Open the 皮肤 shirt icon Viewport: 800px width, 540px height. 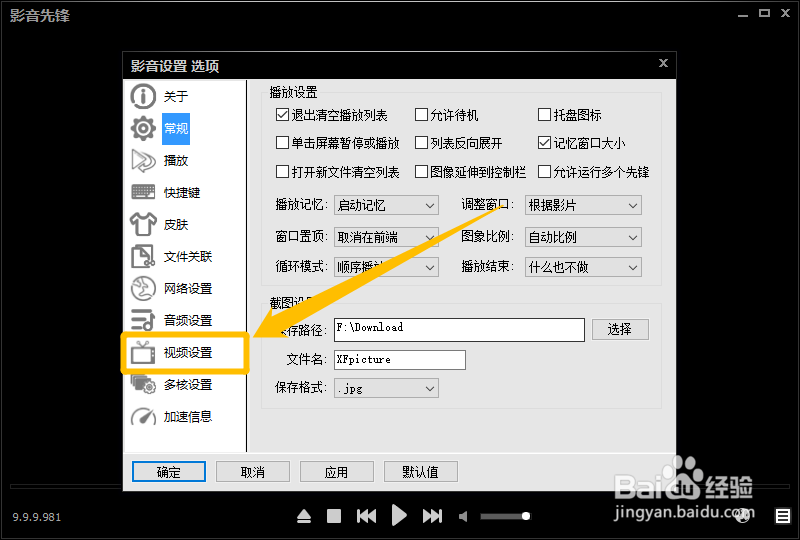pos(143,225)
